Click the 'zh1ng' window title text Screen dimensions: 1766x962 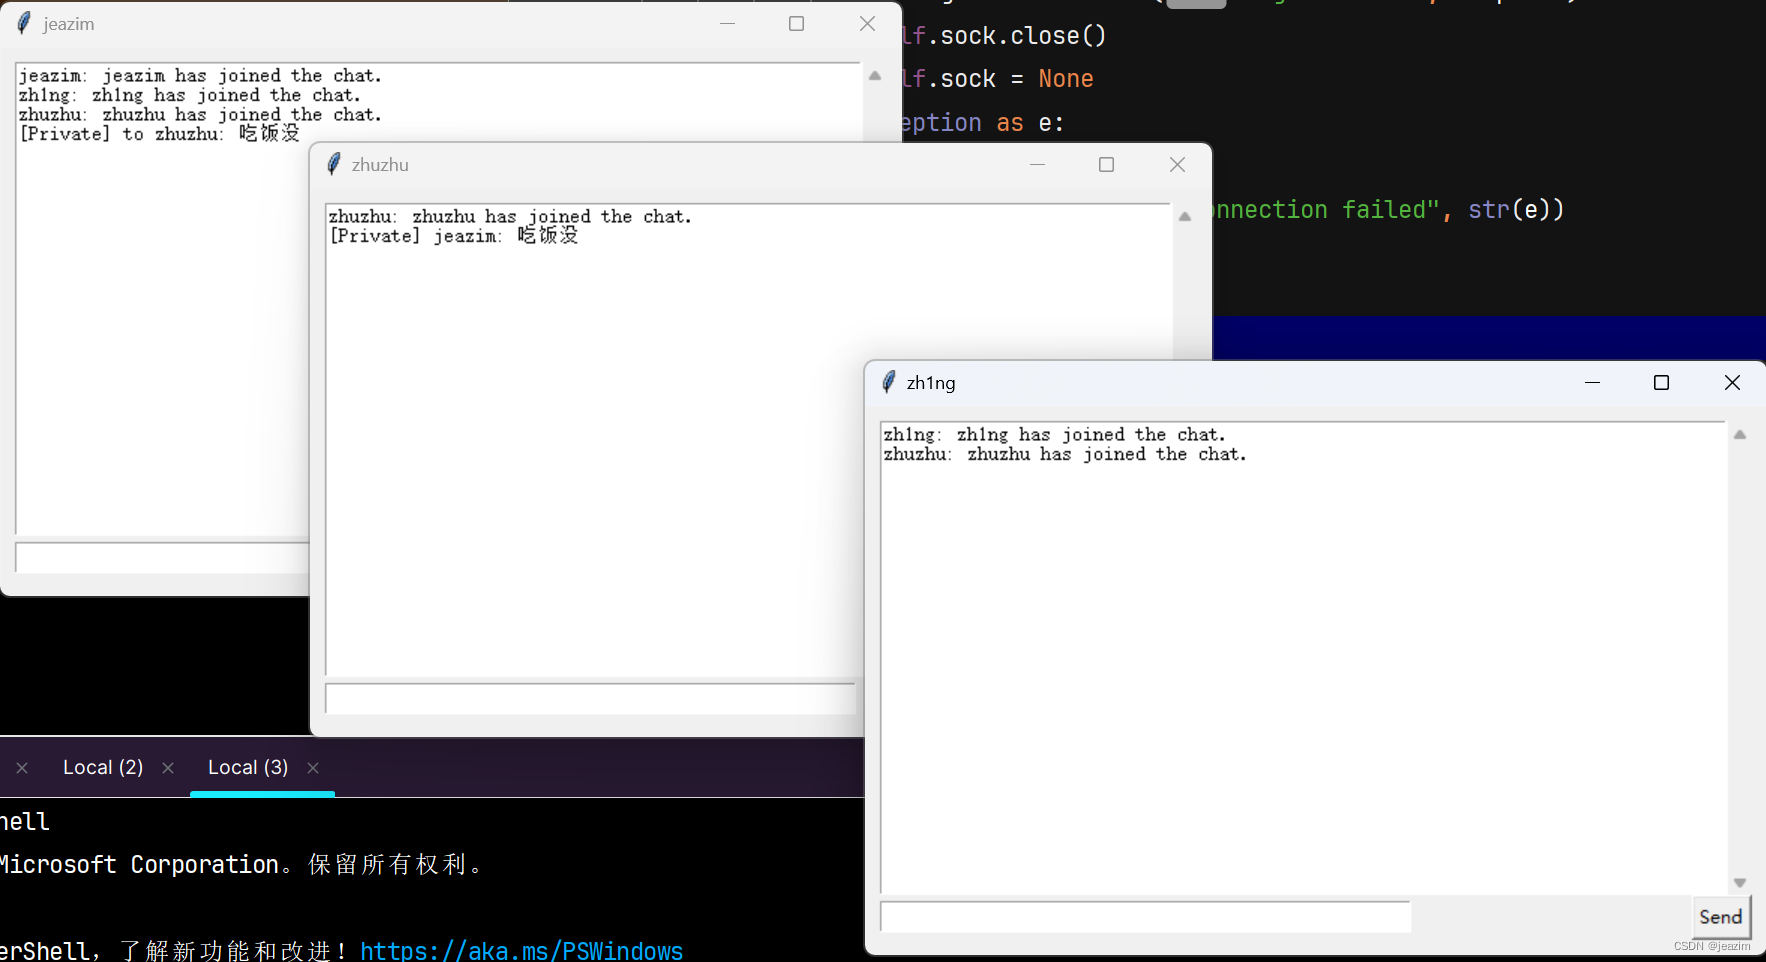click(931, 383)
